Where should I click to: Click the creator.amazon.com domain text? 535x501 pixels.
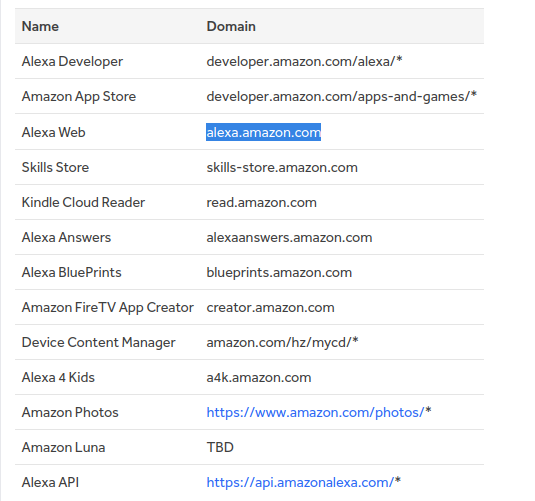[x=270, y=307]
